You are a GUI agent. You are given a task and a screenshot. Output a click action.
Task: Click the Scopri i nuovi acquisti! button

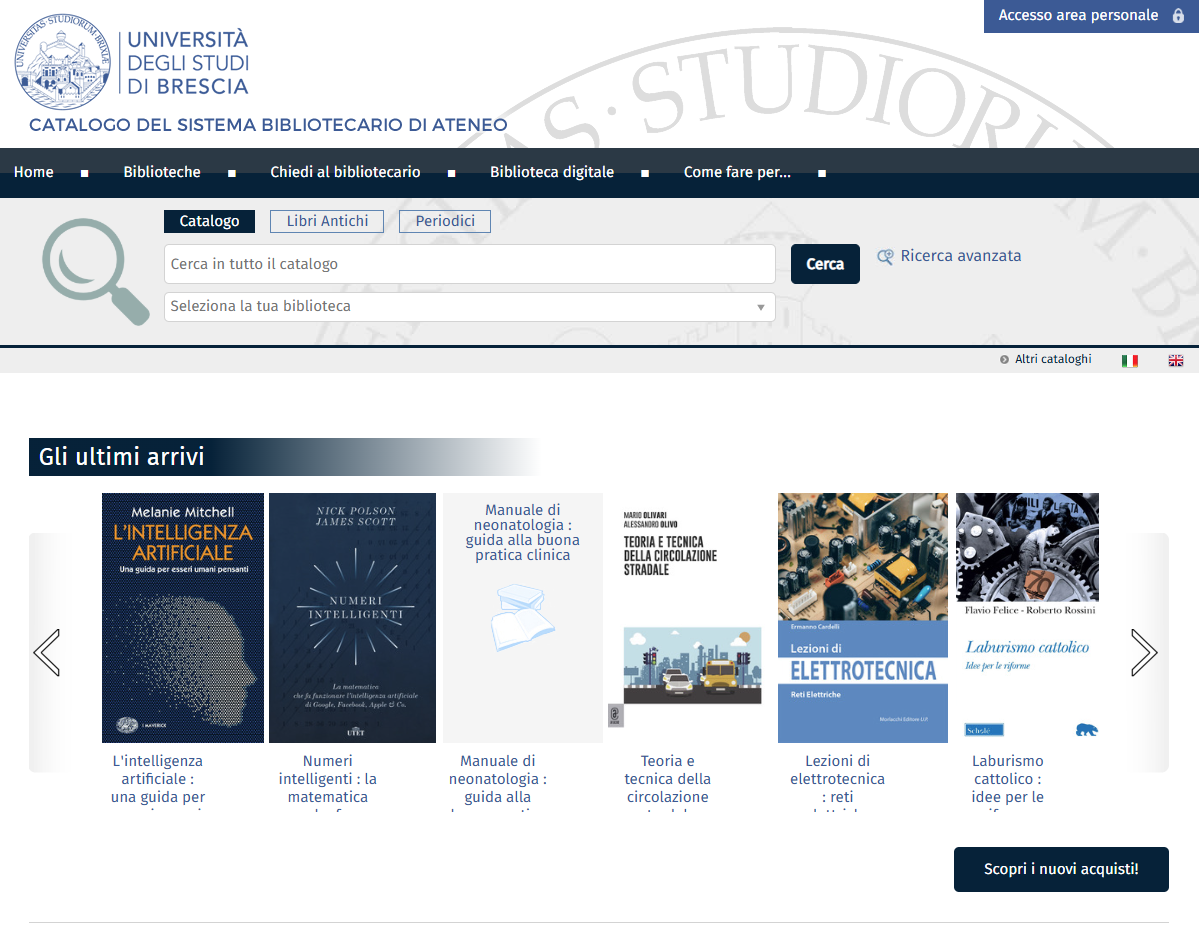pos(1060,869)
